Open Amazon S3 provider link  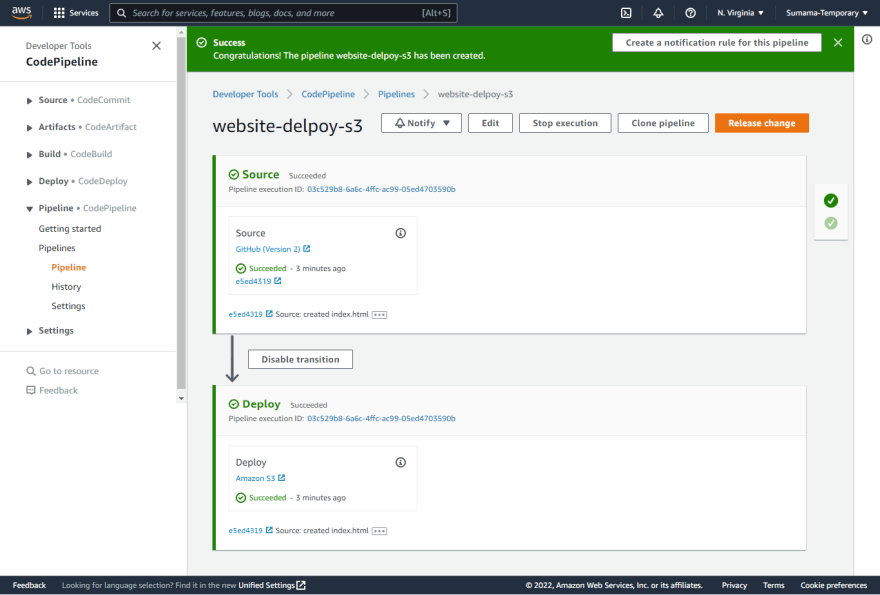(255, 478)
